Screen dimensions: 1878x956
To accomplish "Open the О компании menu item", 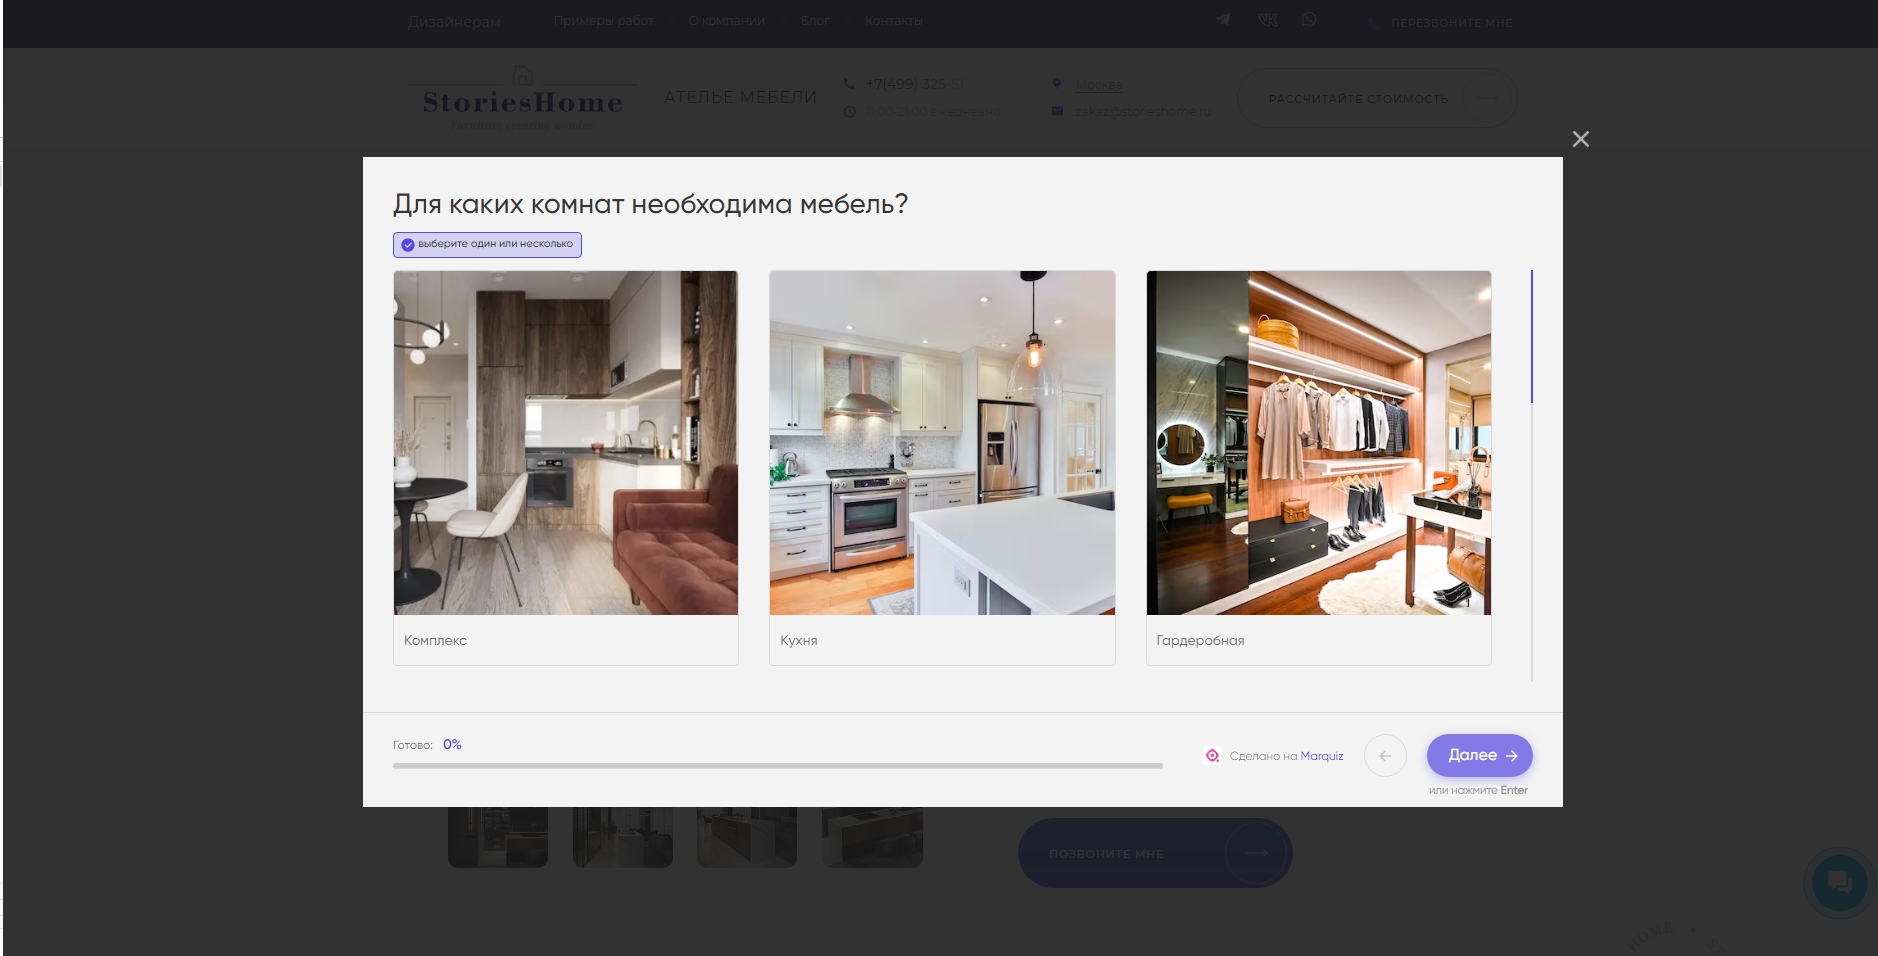I will (x=726, y=21).
